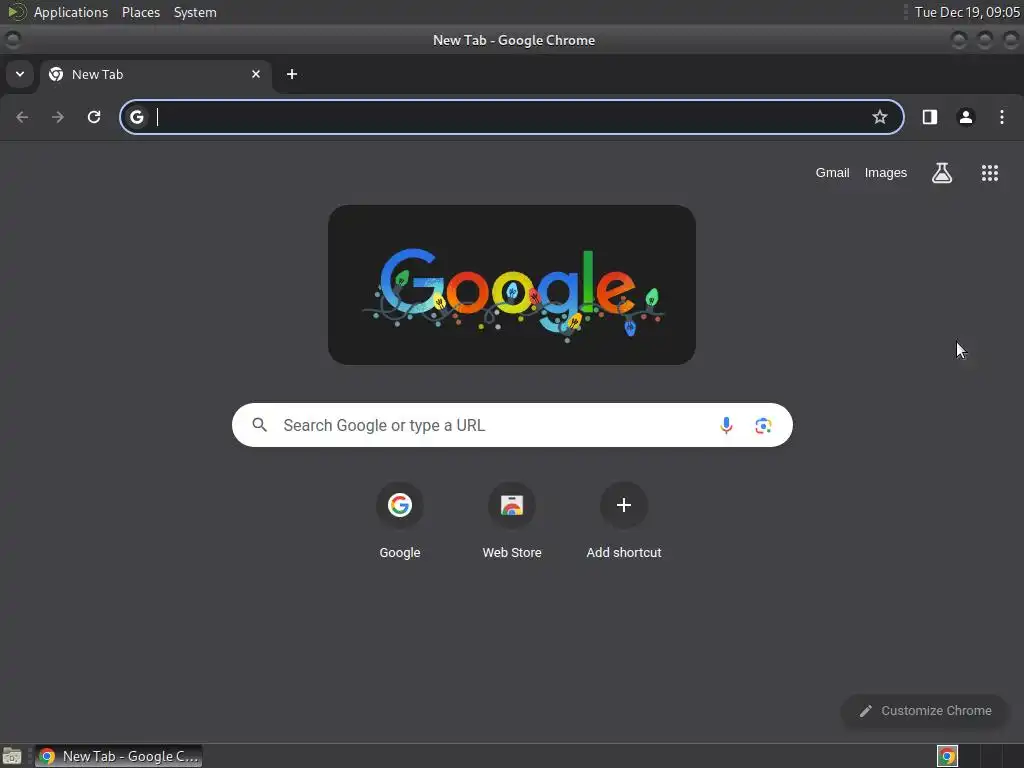Open the Places menu
The width and height of the screenshot is (1024, 768).
click(141, 12)
